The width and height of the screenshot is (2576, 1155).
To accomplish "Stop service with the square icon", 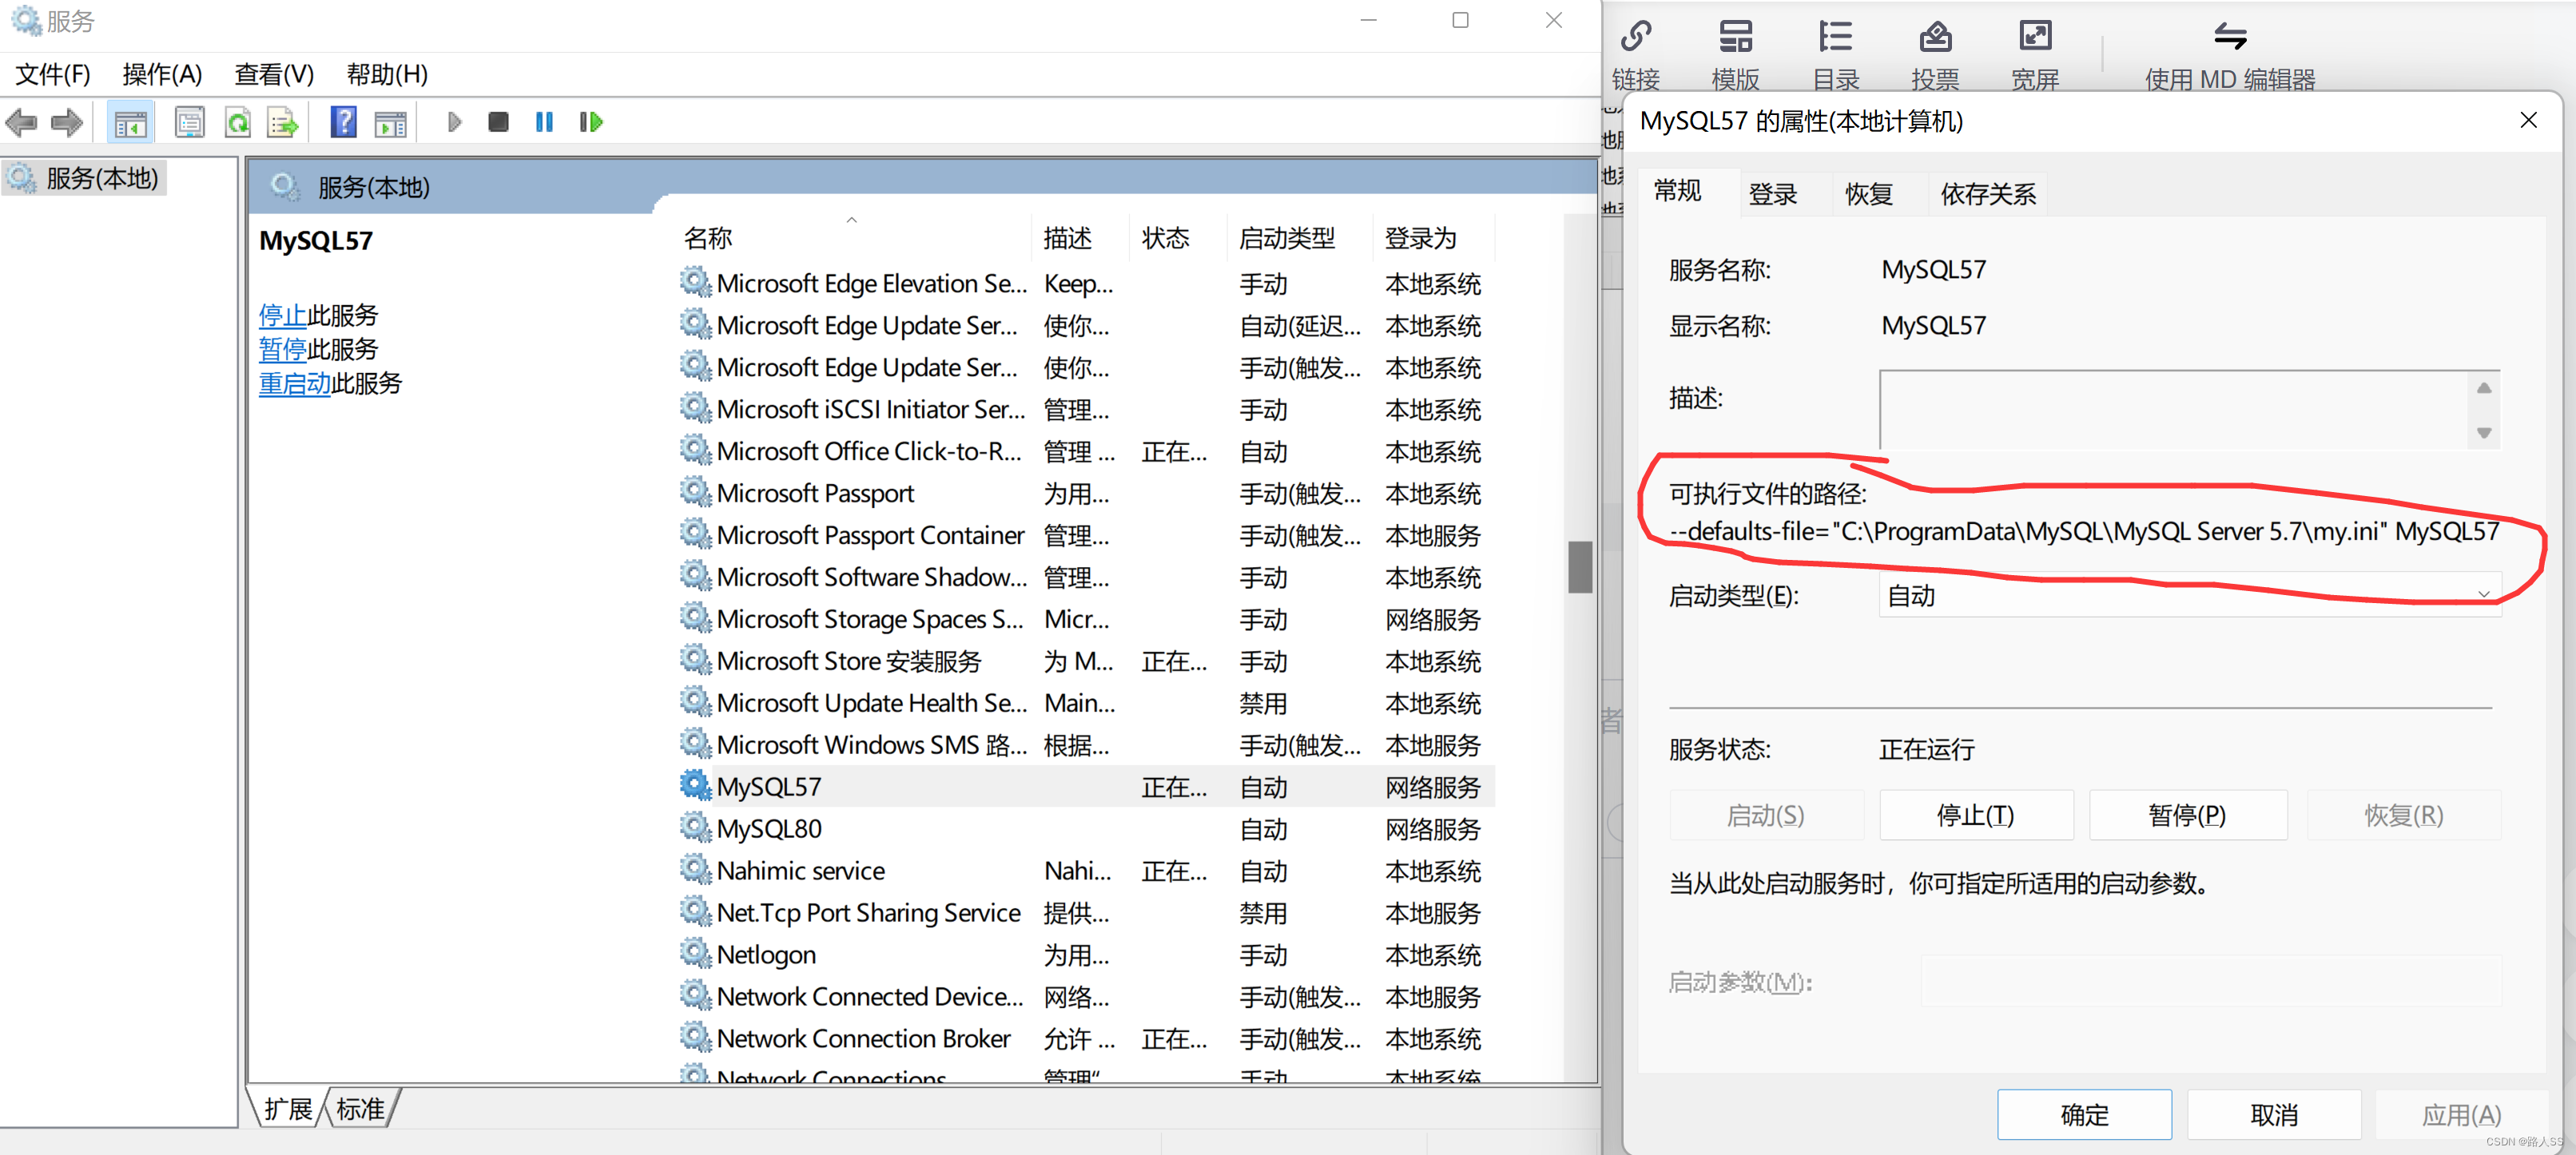I will click(x=498, y=122).
